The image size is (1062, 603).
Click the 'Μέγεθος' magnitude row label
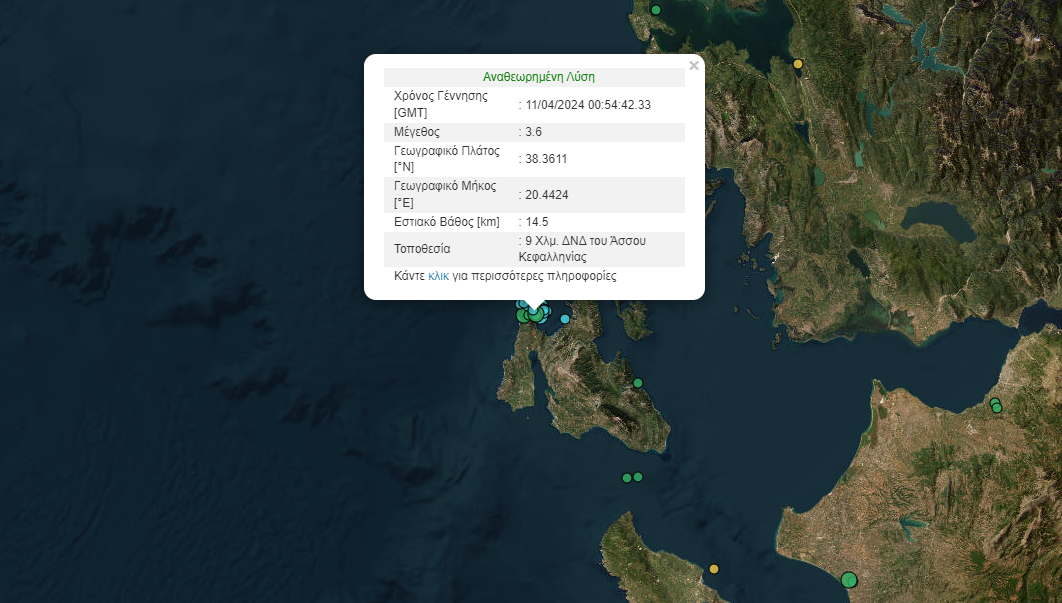click(x=417, y=132)
